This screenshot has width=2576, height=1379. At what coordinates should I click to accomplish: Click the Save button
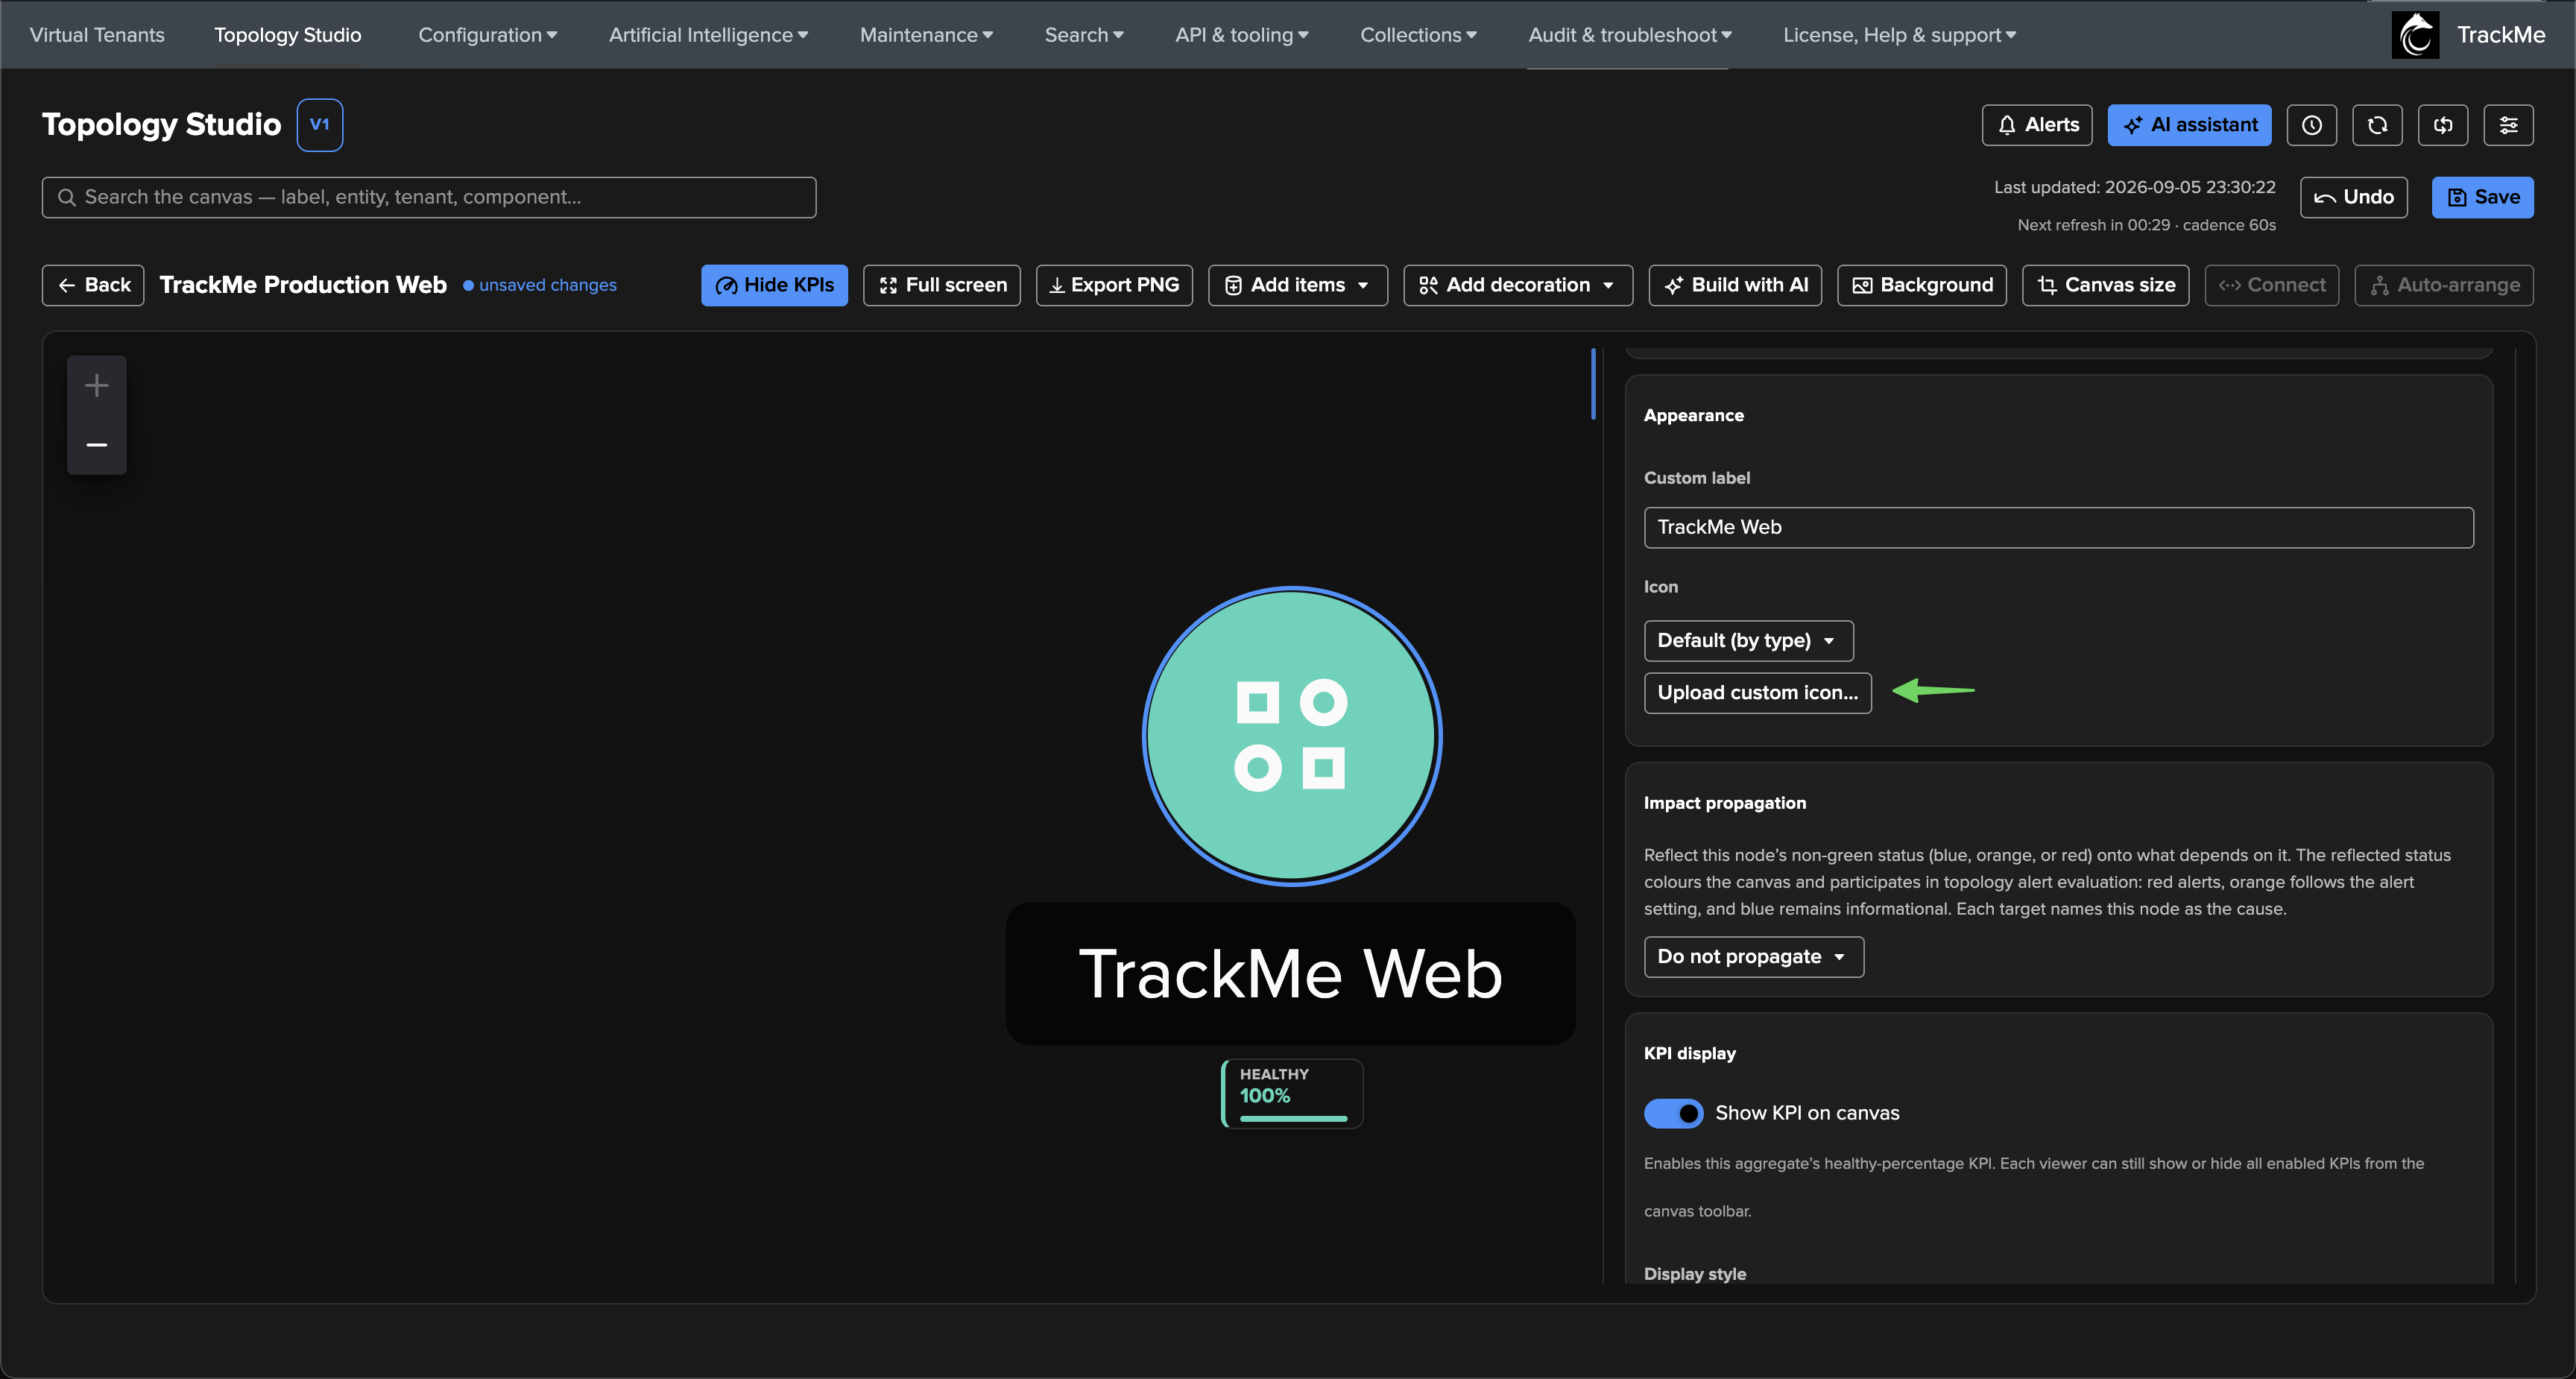pyautogui.click(x=2482, y=197)
